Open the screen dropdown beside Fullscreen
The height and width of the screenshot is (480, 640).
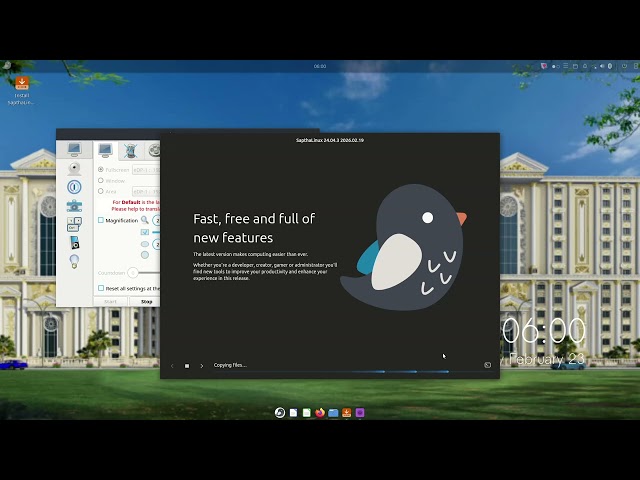click(x=146, y=169)
